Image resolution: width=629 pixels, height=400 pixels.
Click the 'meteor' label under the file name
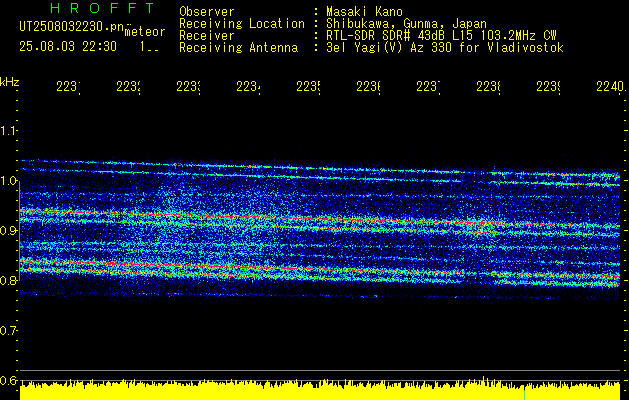click(145, 32)
